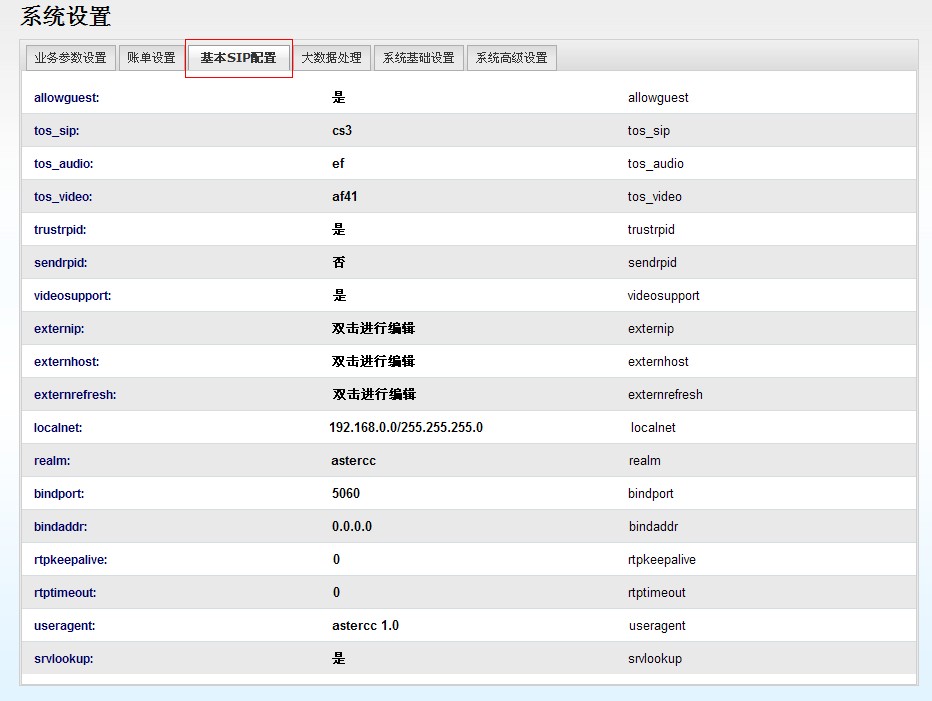Screen dimensions: 932x701
Task: Click the useragent value astercc 1.0
Action: tap(365, 626)
